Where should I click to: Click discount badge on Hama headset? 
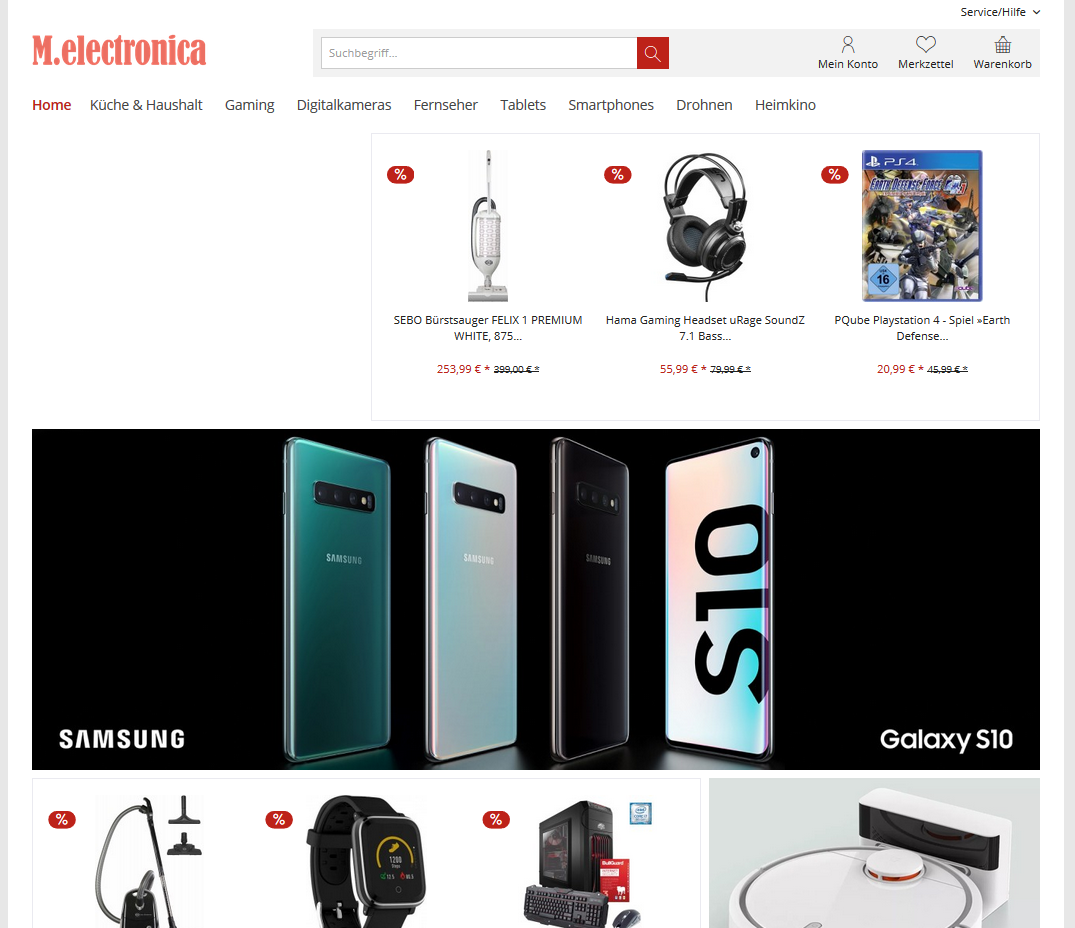pyautogui.click(x=618, y=175)
